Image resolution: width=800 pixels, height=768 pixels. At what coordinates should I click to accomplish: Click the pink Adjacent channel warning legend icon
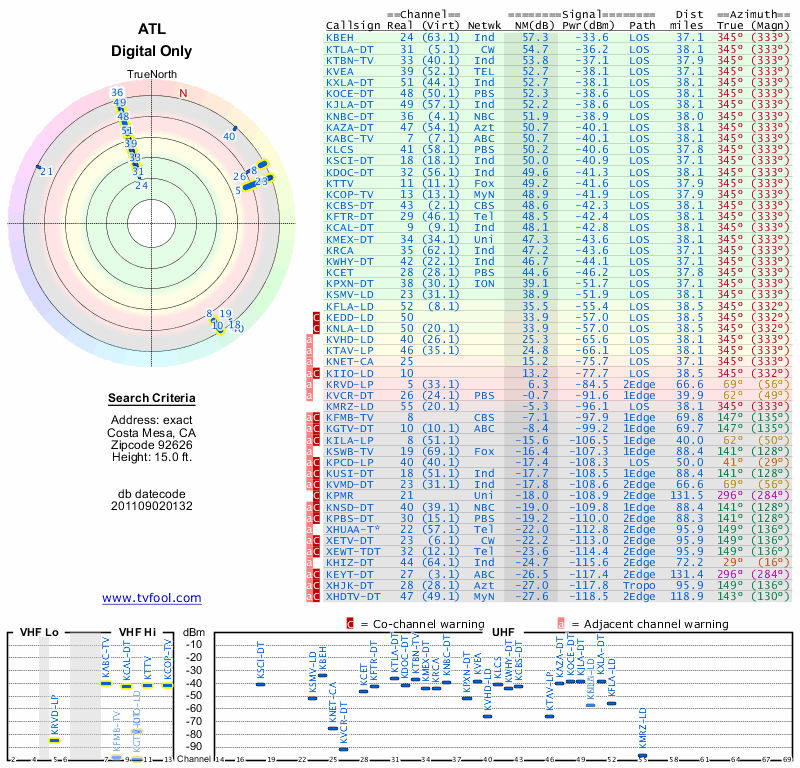(561, 624)
